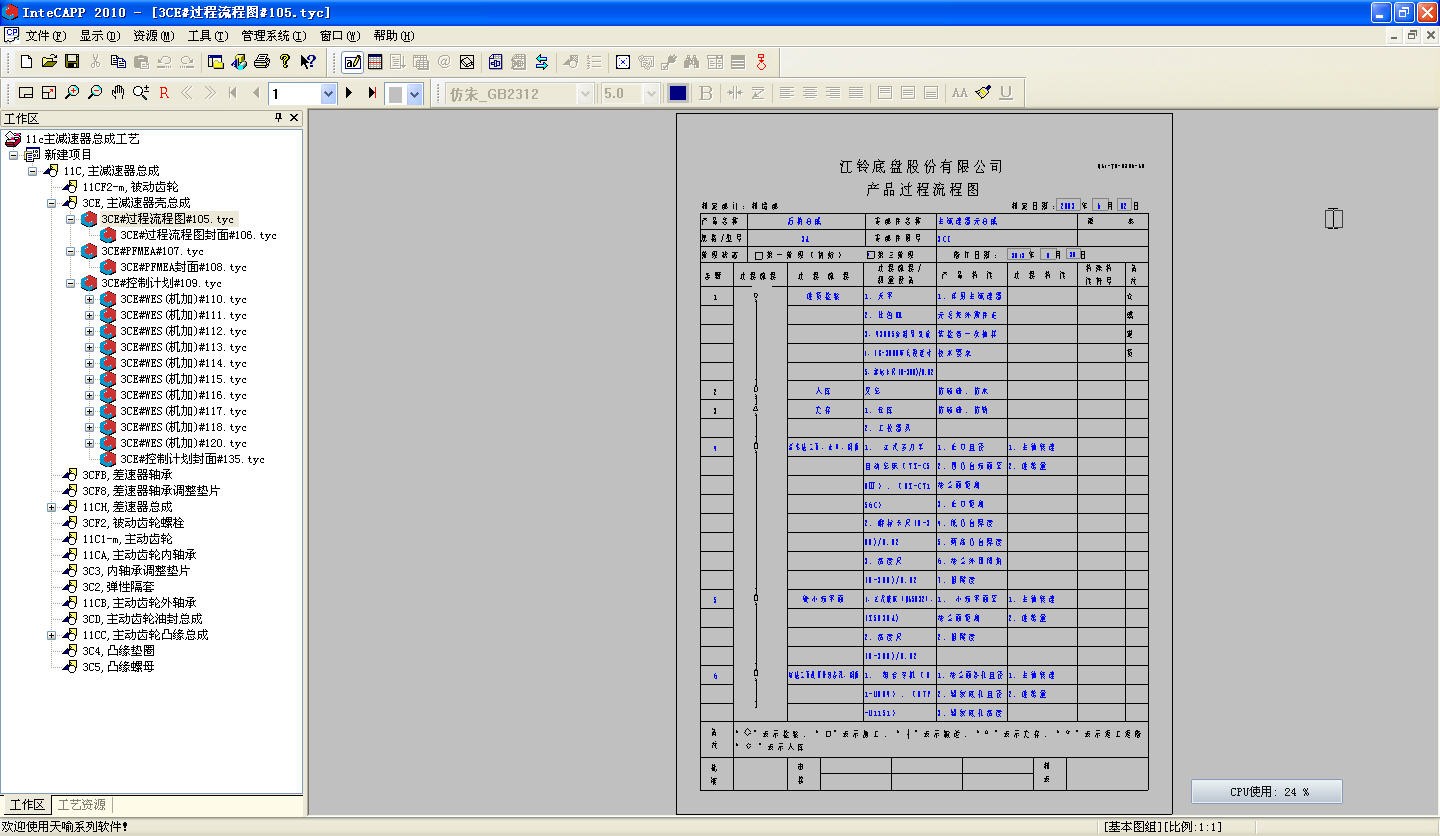
Task: Expand the 11CC,主动齿轮凸缘总成 node
Action: pos(52,635)
